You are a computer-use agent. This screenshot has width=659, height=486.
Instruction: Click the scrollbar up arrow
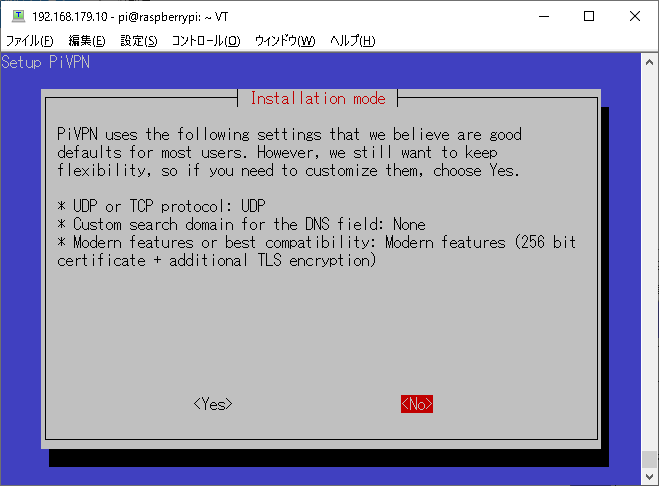click(x=649, y=62)
